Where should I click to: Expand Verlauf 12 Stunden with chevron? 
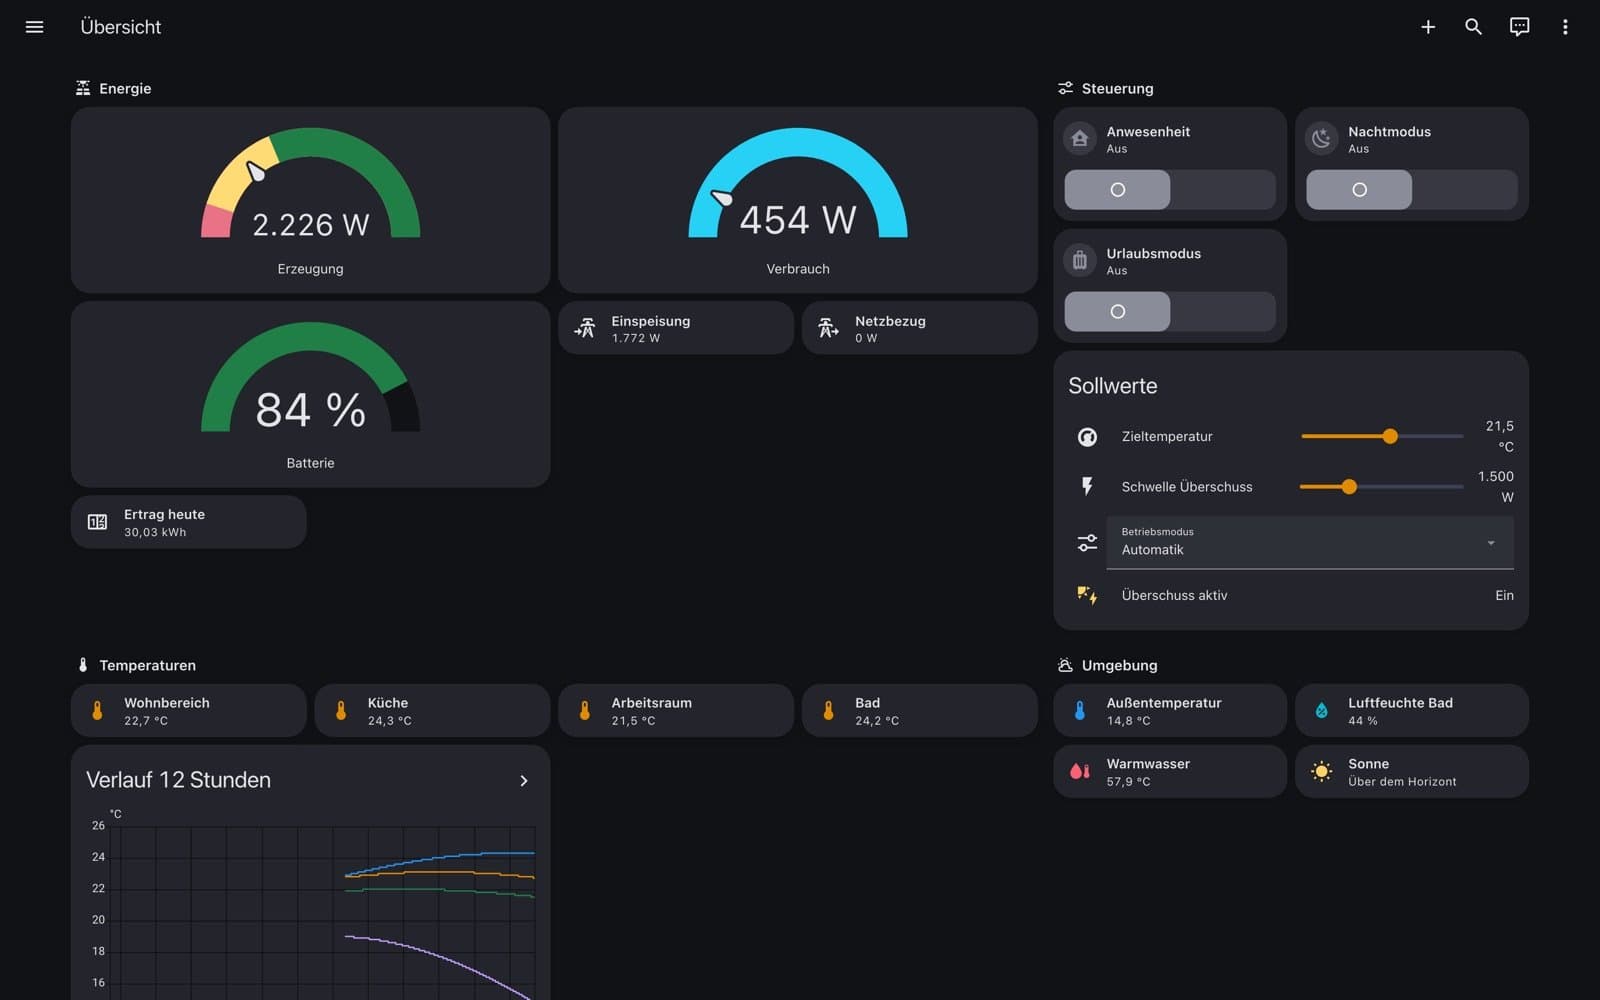(524, 781)
